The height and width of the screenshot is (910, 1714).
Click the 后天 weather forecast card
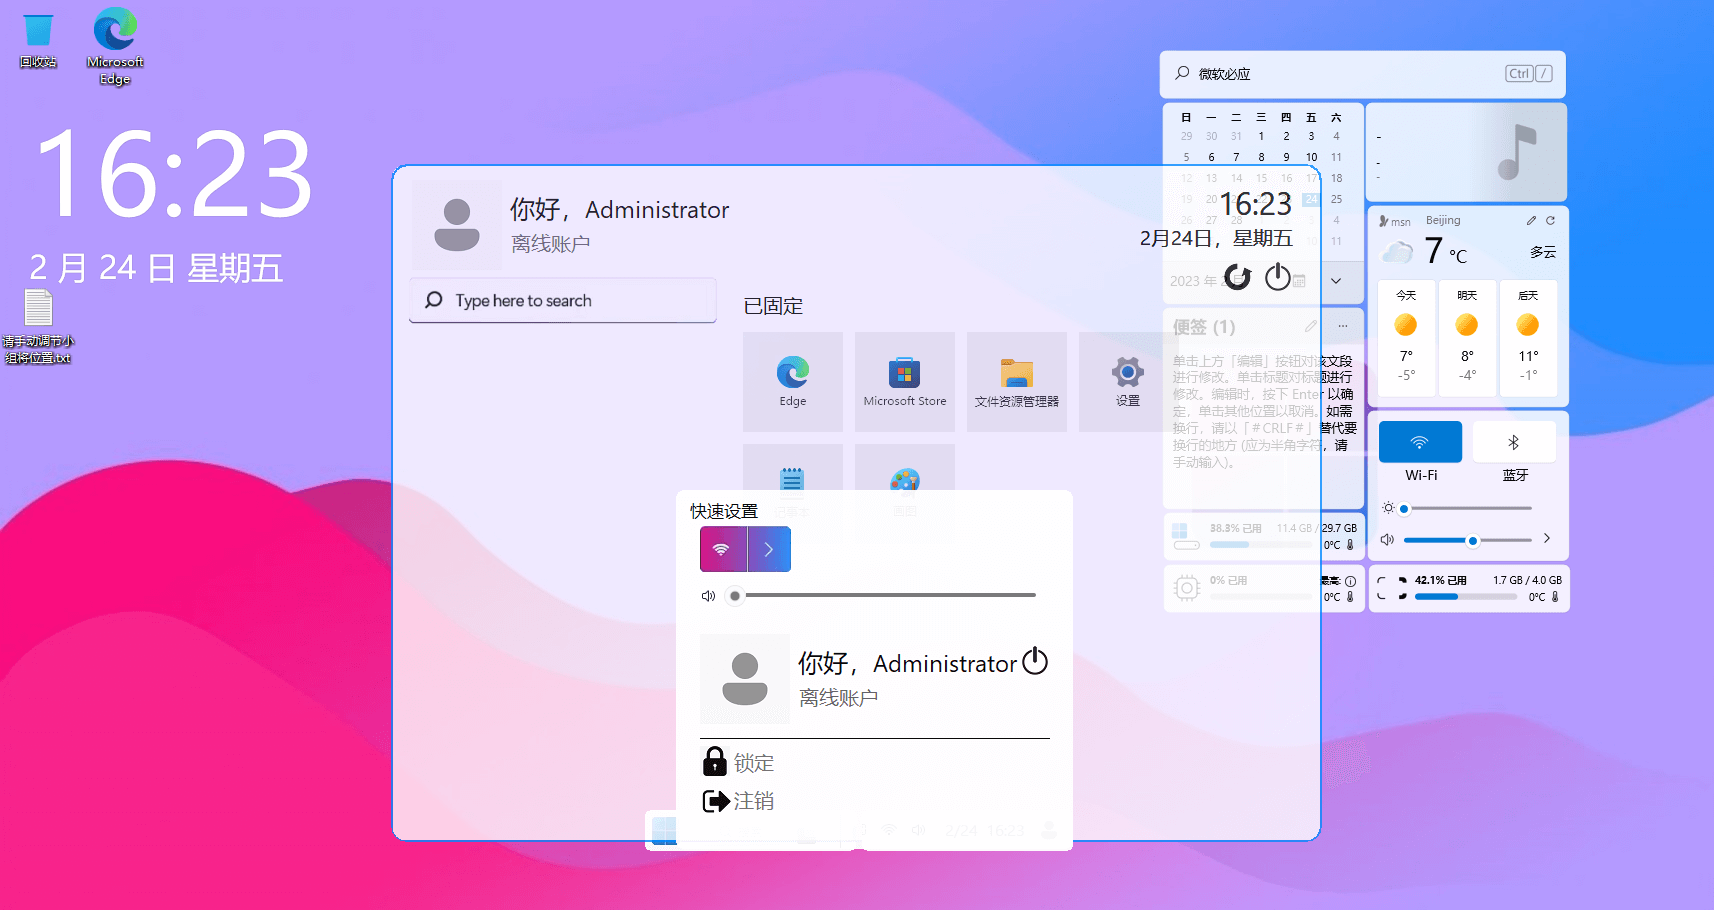click(x=1527, y=338)
